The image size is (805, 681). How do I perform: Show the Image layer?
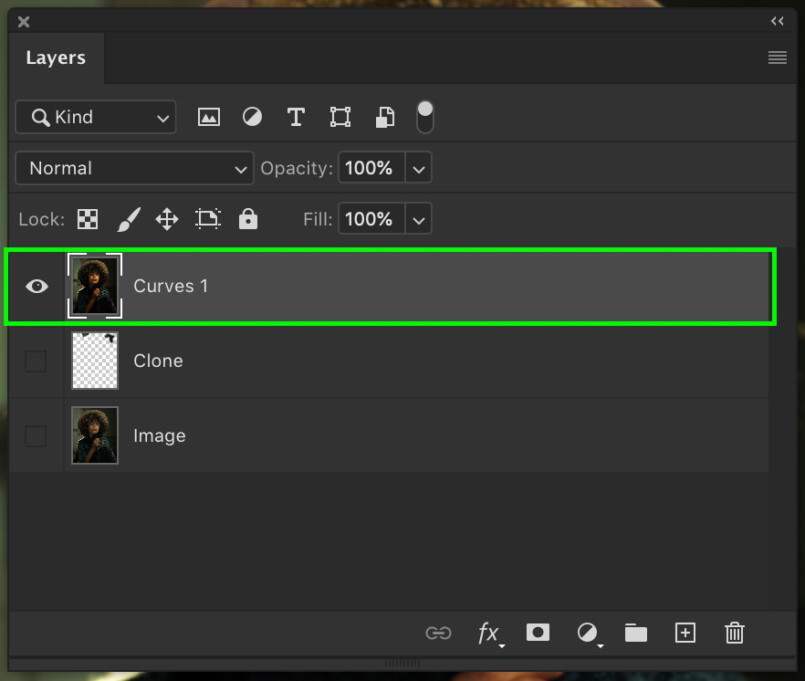pos(36,436)
